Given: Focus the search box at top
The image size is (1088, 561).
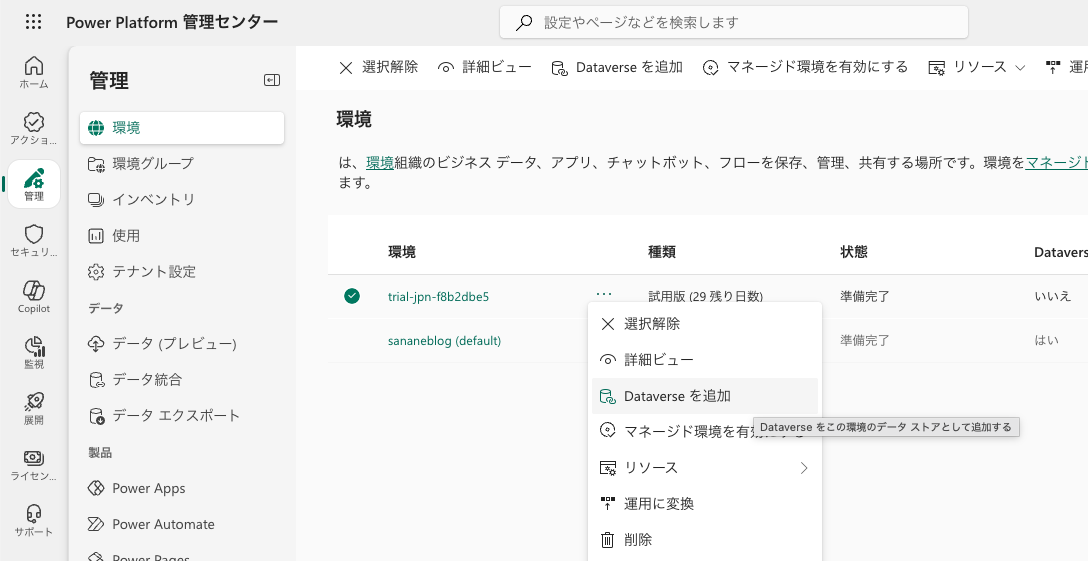Looking at the screenshot, I should point(733,22).
